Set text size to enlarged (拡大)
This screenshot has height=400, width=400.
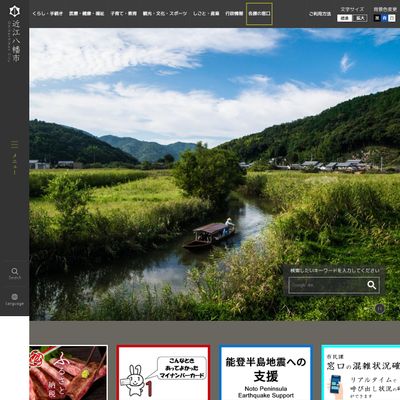360,18
